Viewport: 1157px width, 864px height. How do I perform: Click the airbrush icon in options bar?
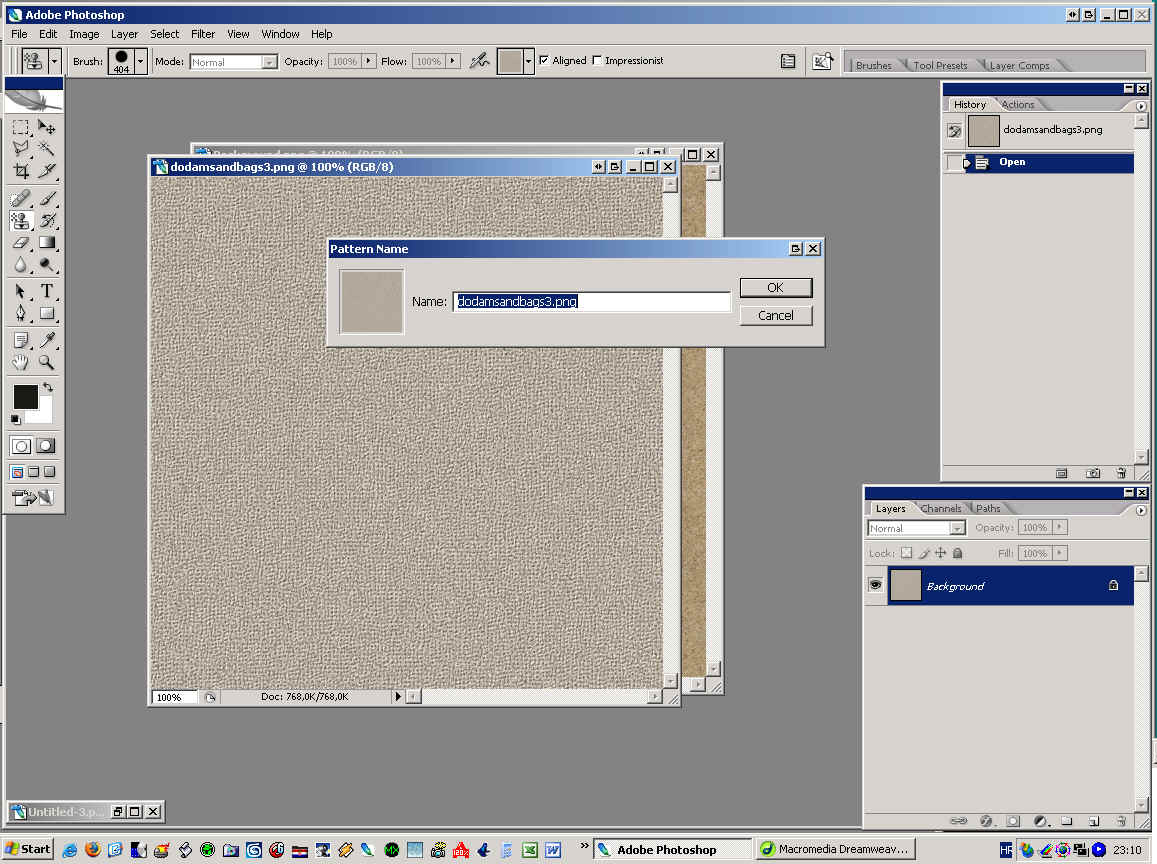[x=480, y=61]
